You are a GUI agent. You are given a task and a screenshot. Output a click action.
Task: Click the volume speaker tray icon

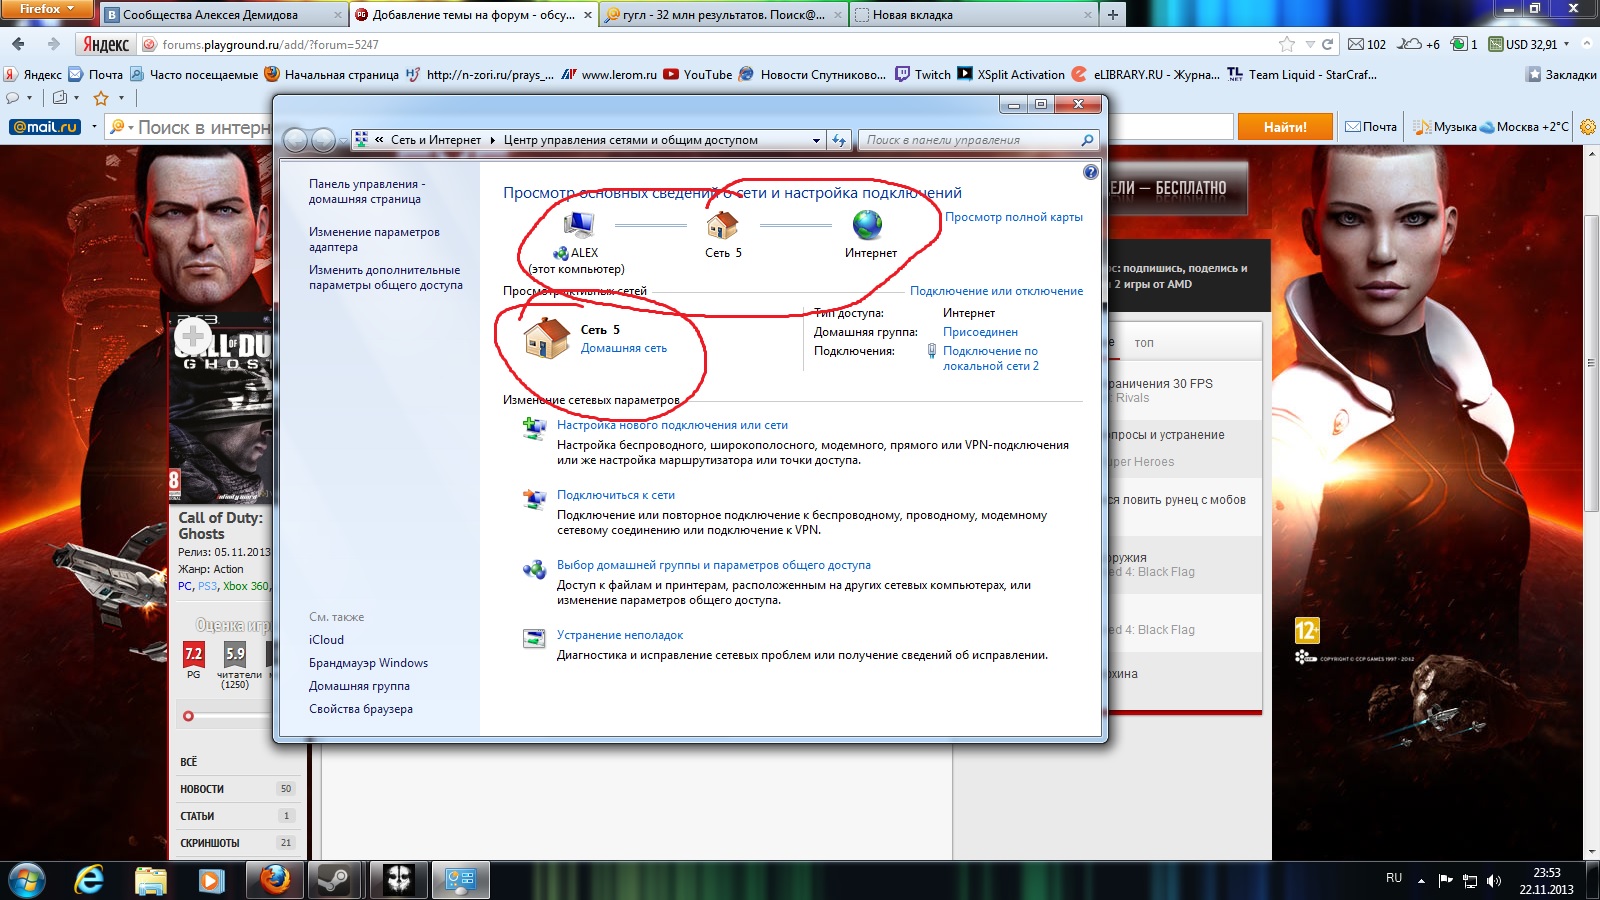1494,880
